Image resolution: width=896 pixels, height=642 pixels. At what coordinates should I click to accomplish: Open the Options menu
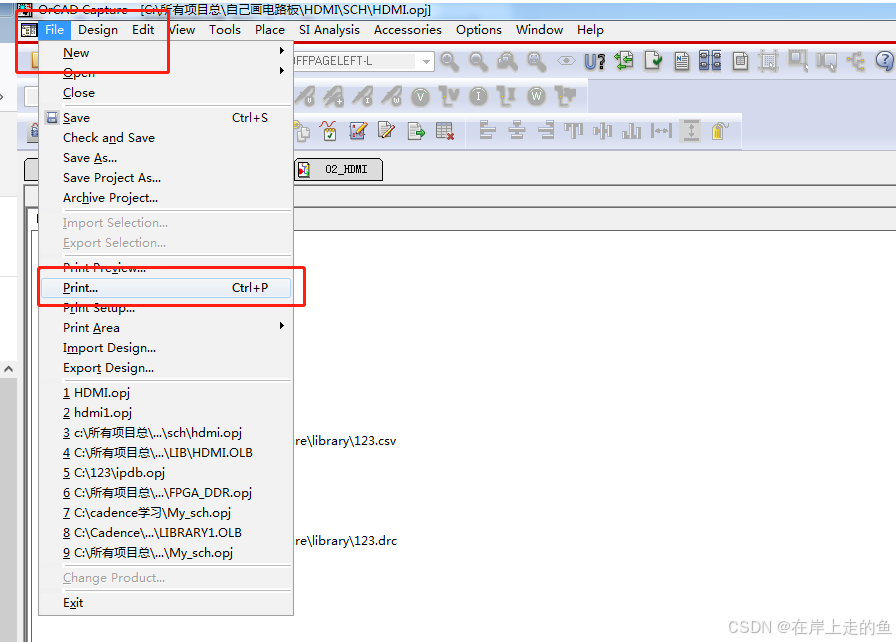click(x=478, y=30)
